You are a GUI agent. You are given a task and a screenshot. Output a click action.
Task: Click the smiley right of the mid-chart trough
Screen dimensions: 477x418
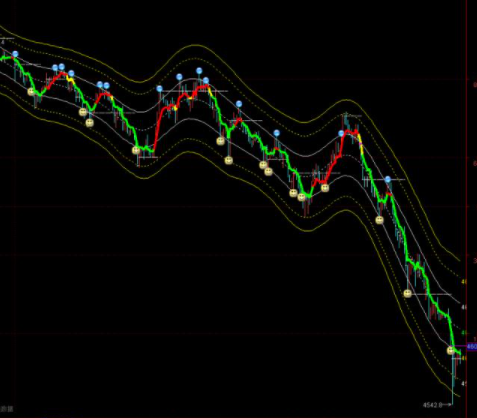(325, 188)
